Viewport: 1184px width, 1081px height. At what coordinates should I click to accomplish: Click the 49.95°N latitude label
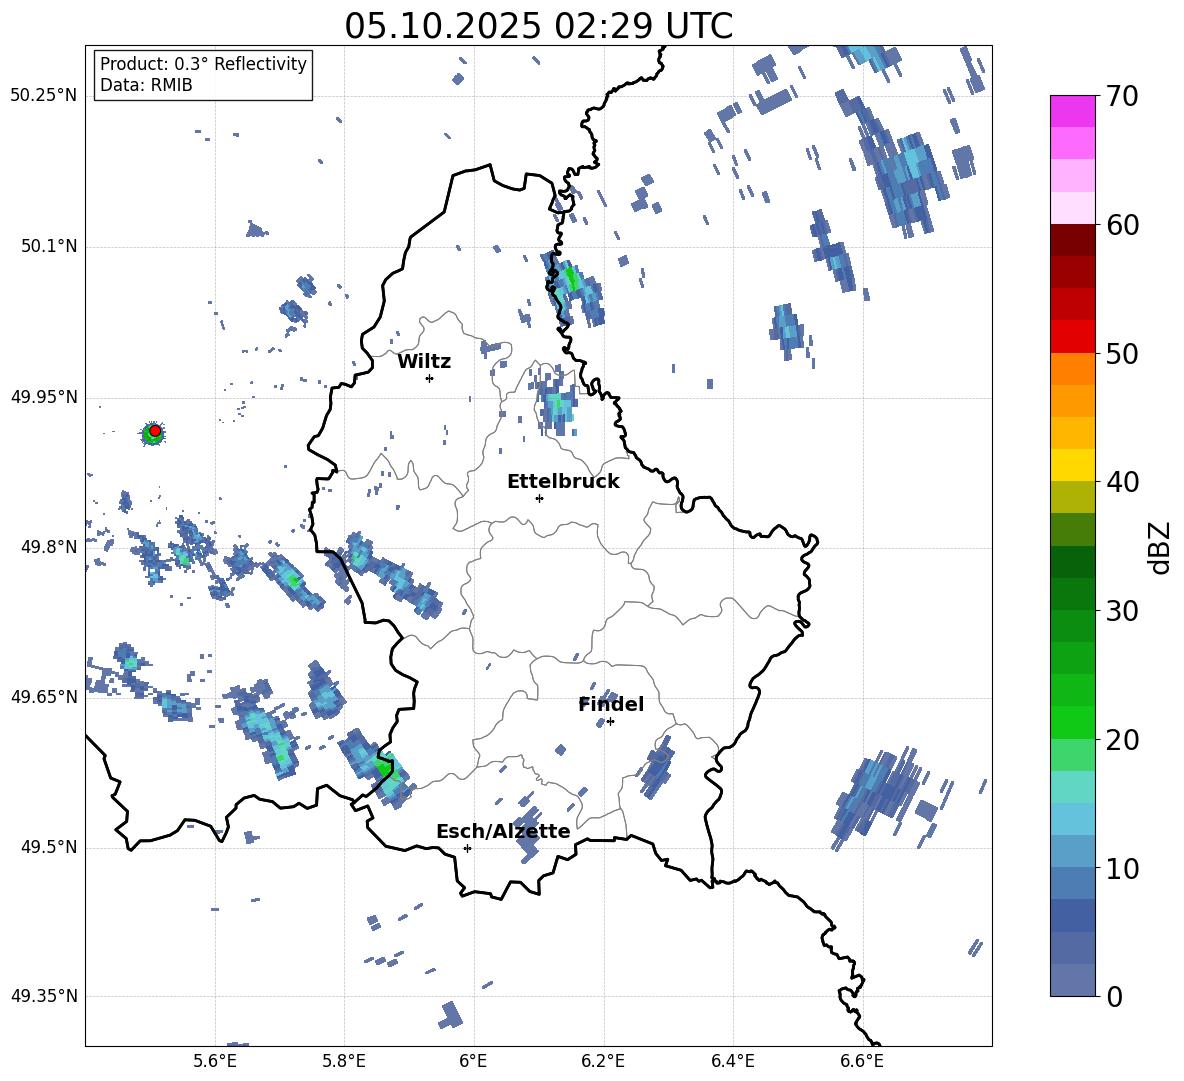point(44,397)
